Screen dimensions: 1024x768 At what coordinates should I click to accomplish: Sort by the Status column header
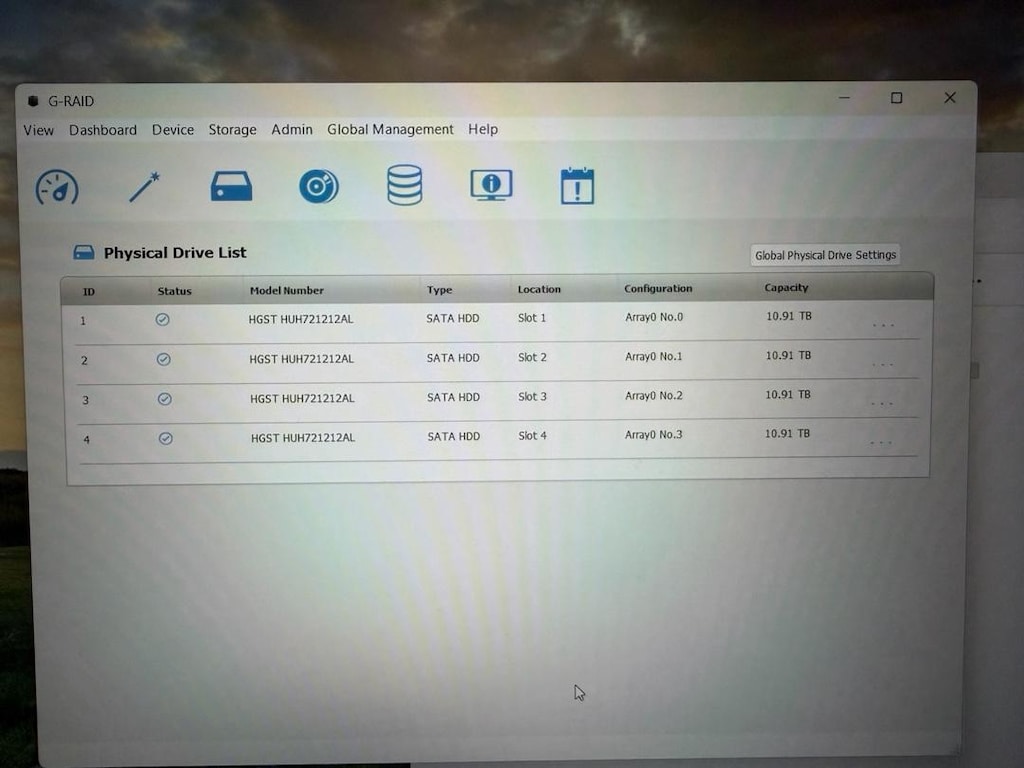(174, 291)
